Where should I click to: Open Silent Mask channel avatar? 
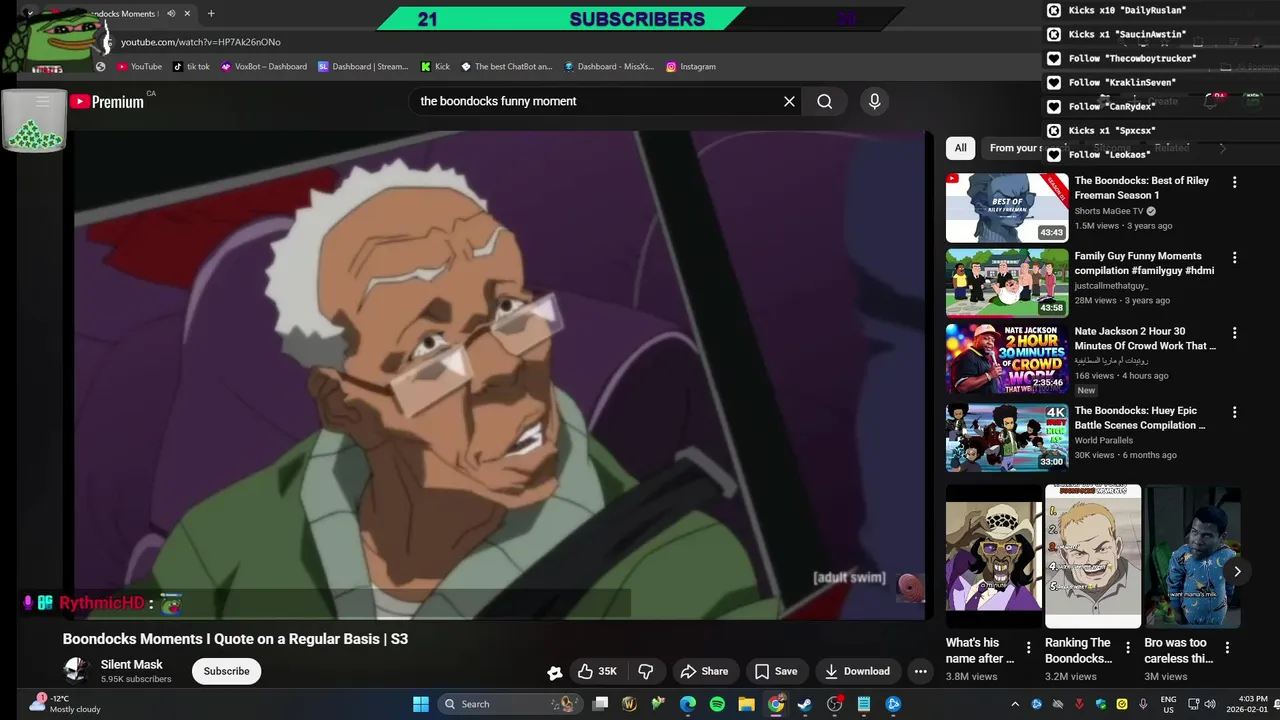pyautogui.click(x=76, y=670)
